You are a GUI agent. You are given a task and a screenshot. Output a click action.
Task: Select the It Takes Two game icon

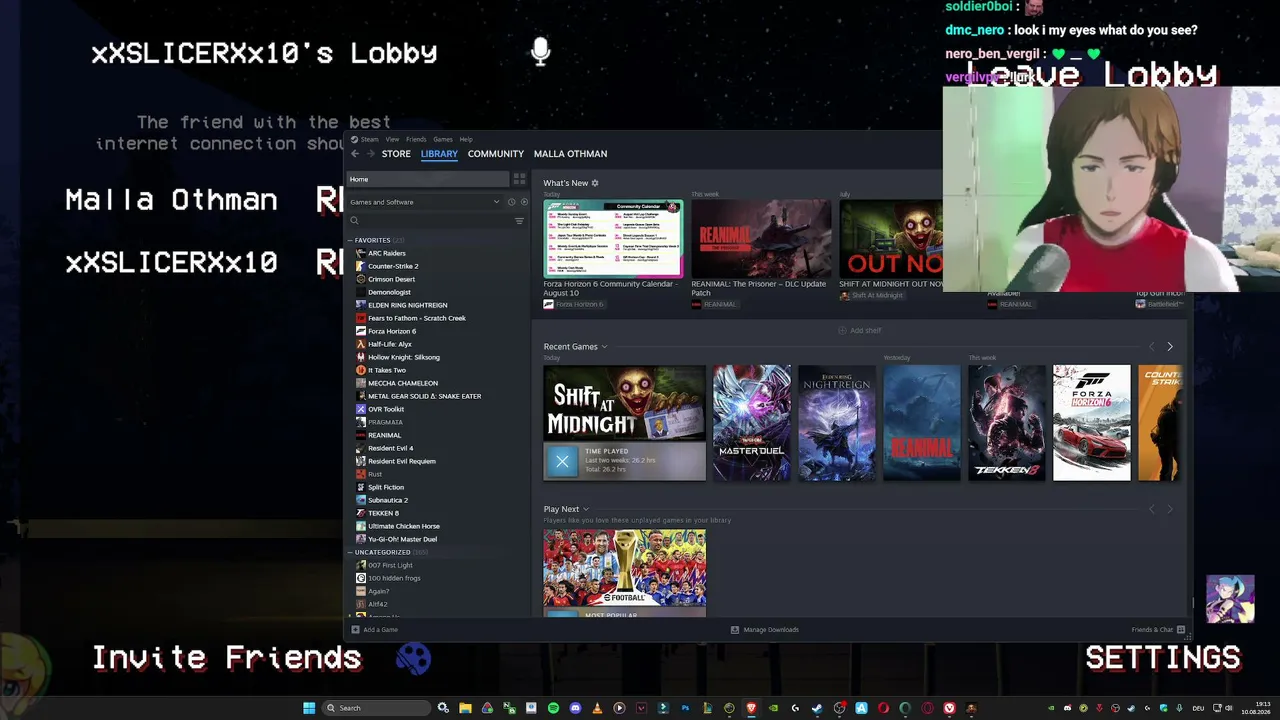point(361,370)
